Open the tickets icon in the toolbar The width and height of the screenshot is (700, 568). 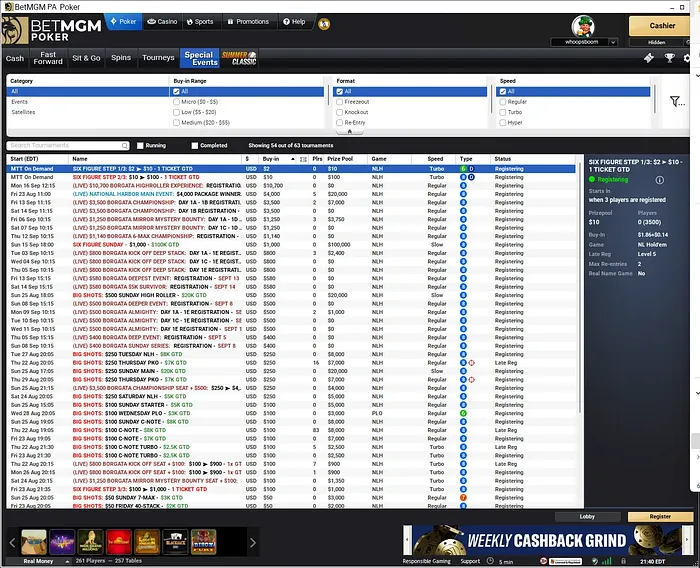coord(649,58)
